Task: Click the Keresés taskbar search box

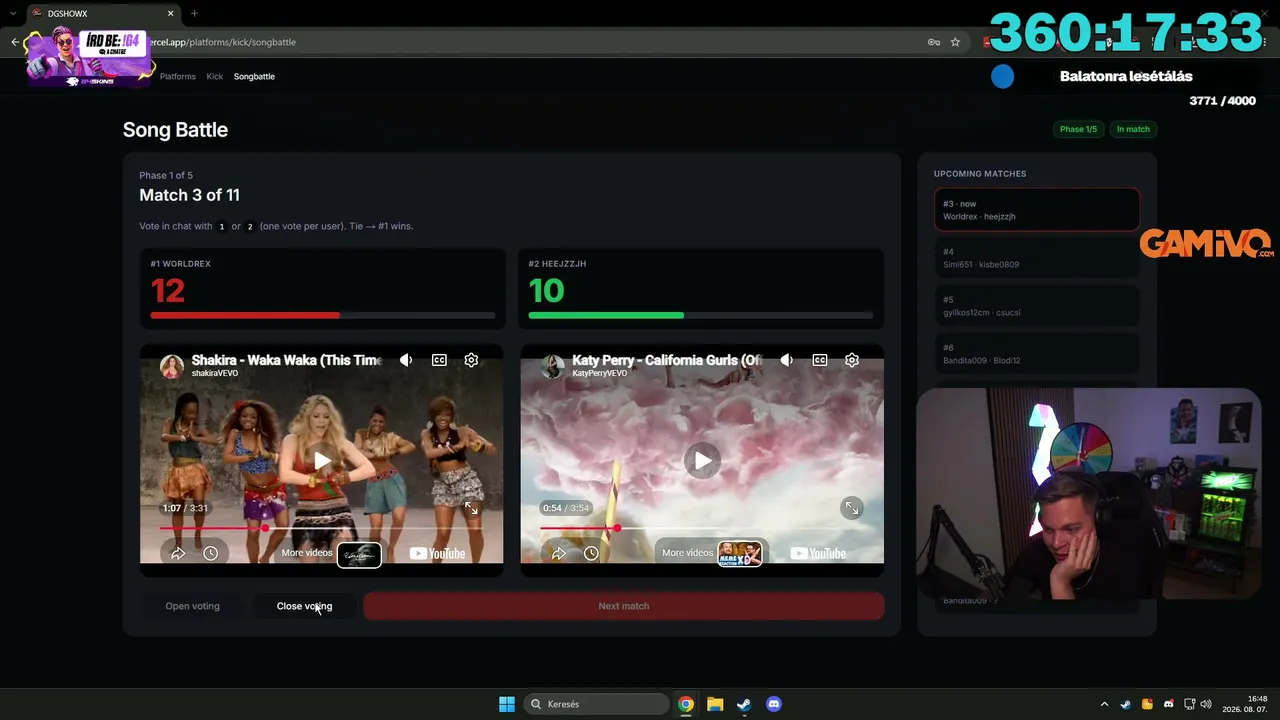Action: pyautogui.click(x=597, y=704)
